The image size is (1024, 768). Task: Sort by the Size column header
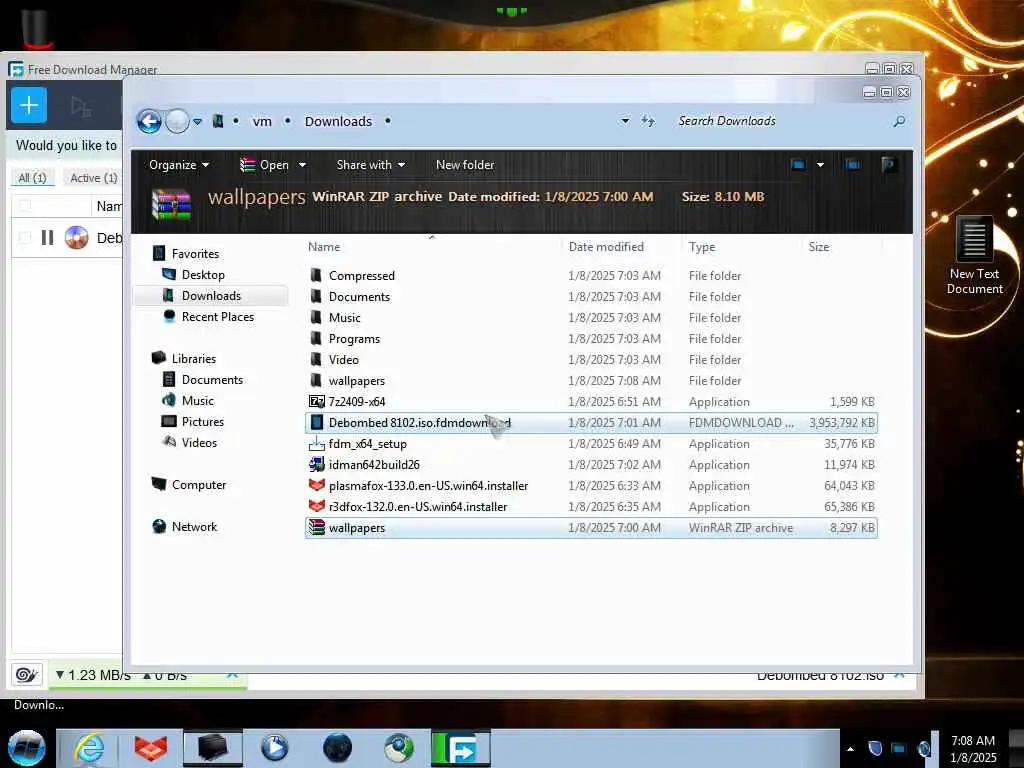tap(841, 247)
